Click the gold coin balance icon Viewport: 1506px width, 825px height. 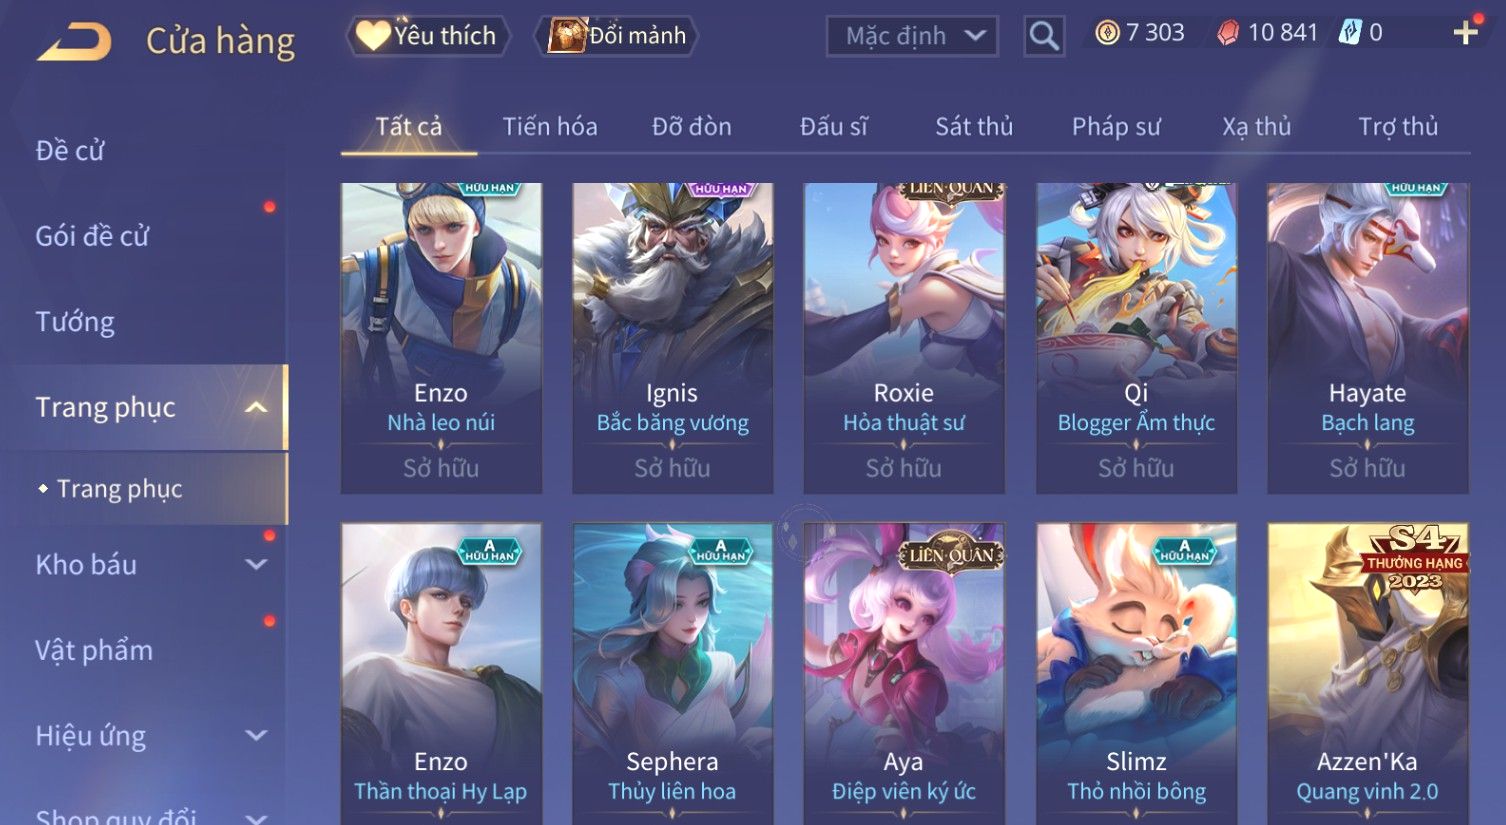point(1107,33)
